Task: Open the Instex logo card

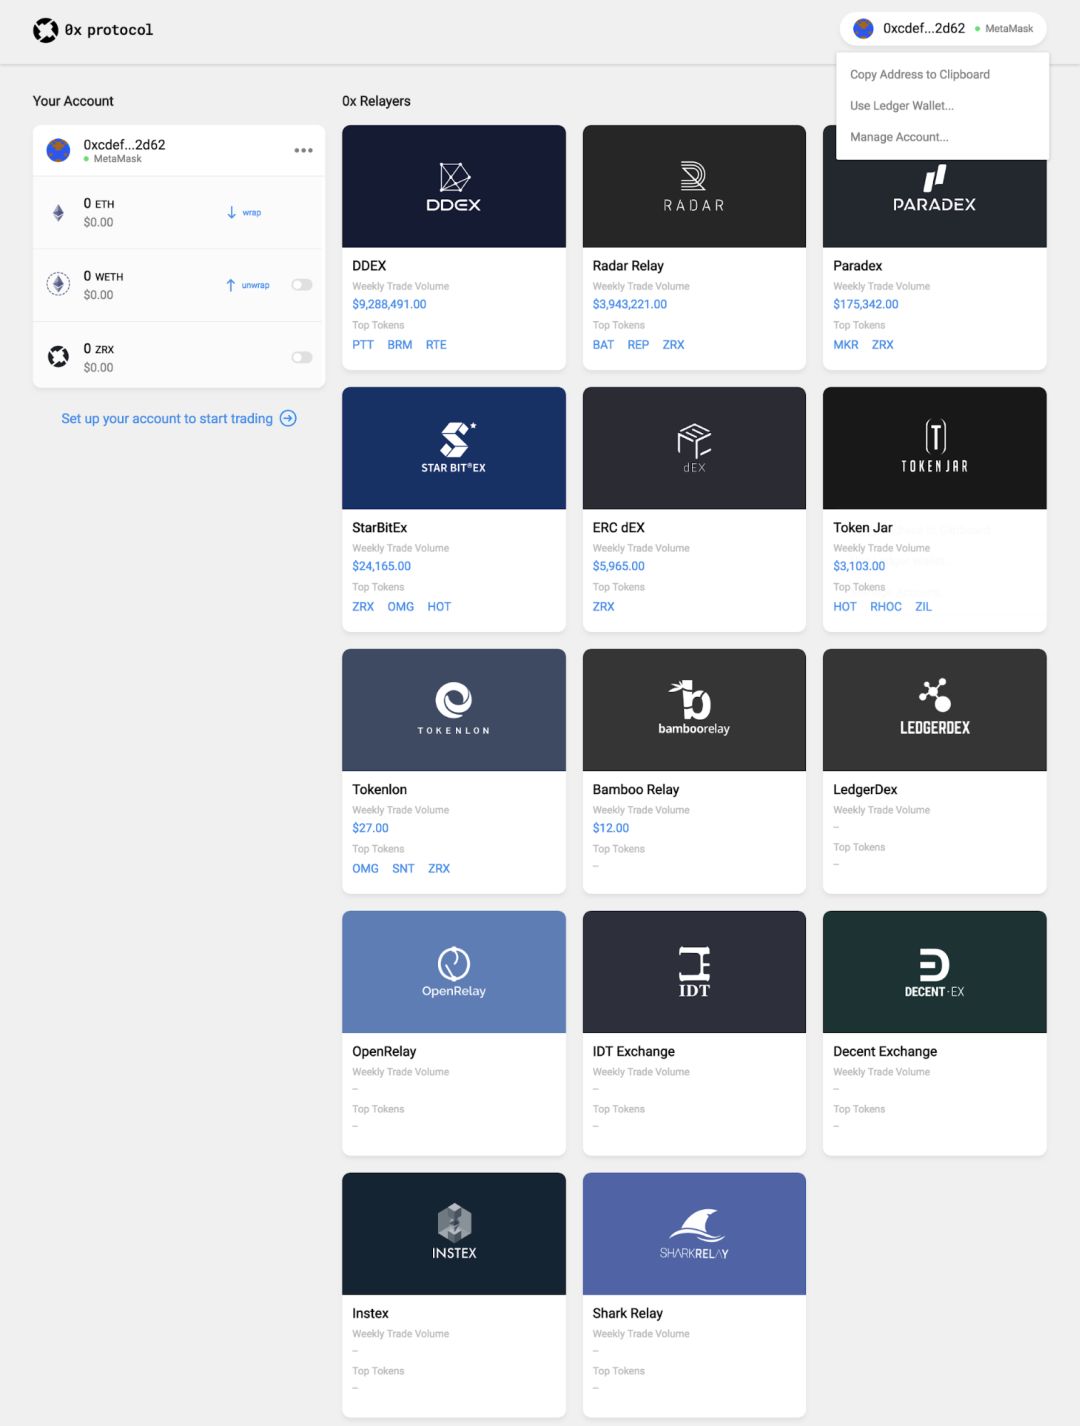Action: tap(454, 1234)
